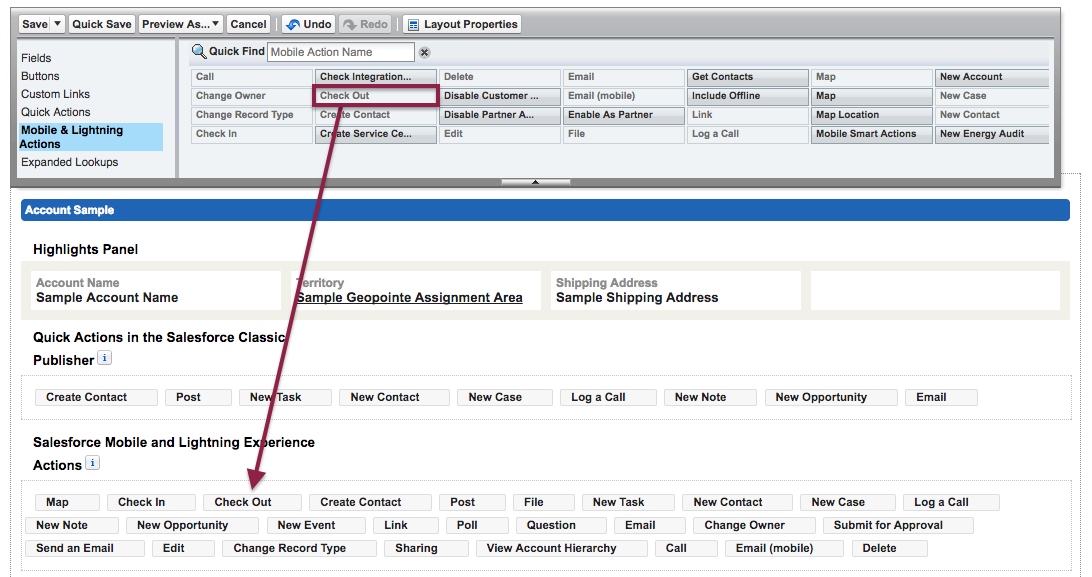Viewport: 1092px width, 577px height.
Task: Open info icon beside Classic Publisher heading
Action: [x=104, y=358]
